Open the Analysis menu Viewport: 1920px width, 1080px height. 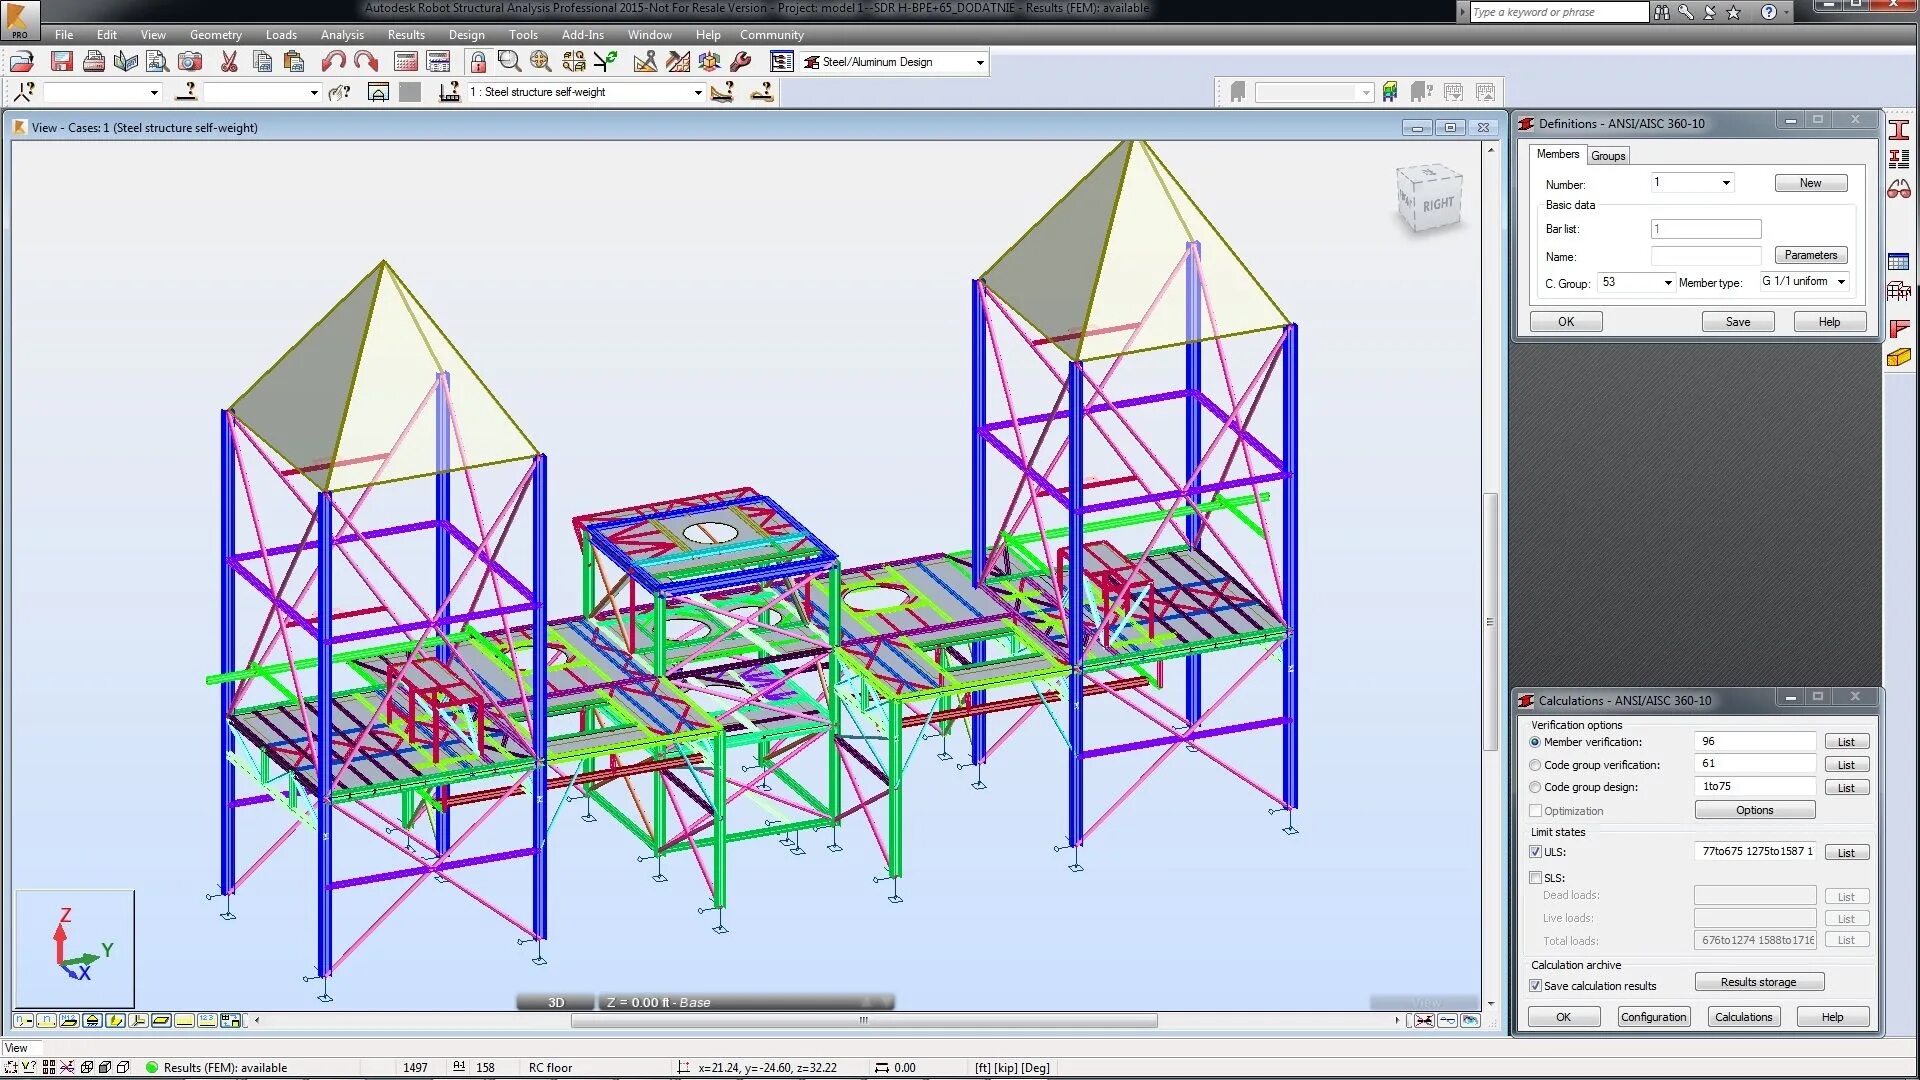point(342,35)
